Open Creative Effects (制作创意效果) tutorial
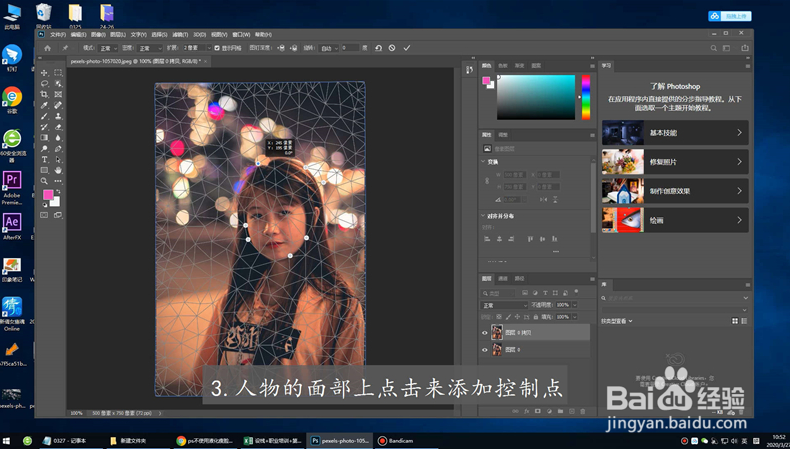Image resolution: width=790 pixels, height=450 pixels. point(675,191)
